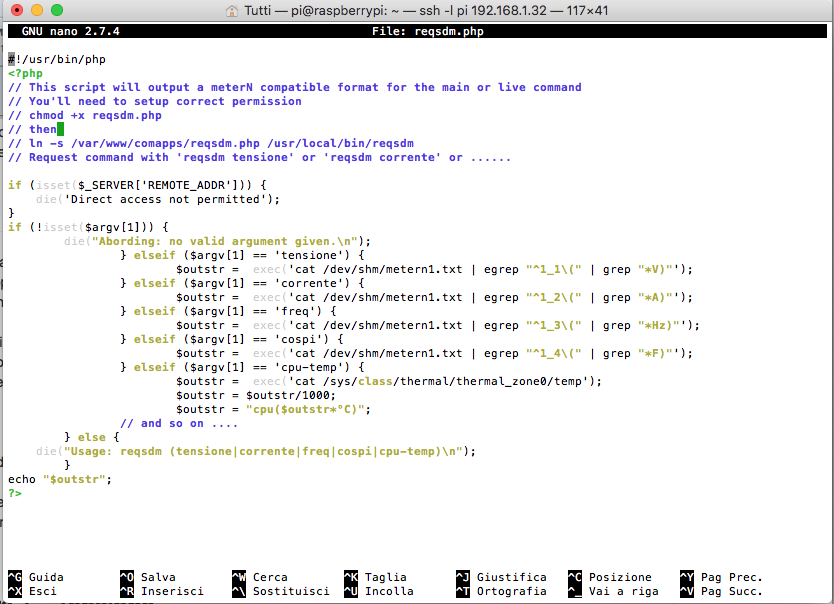The width and height of the screenshot is (834, 604).
Task: Click the echo "$outstr" line
Action: pos(60,480)
